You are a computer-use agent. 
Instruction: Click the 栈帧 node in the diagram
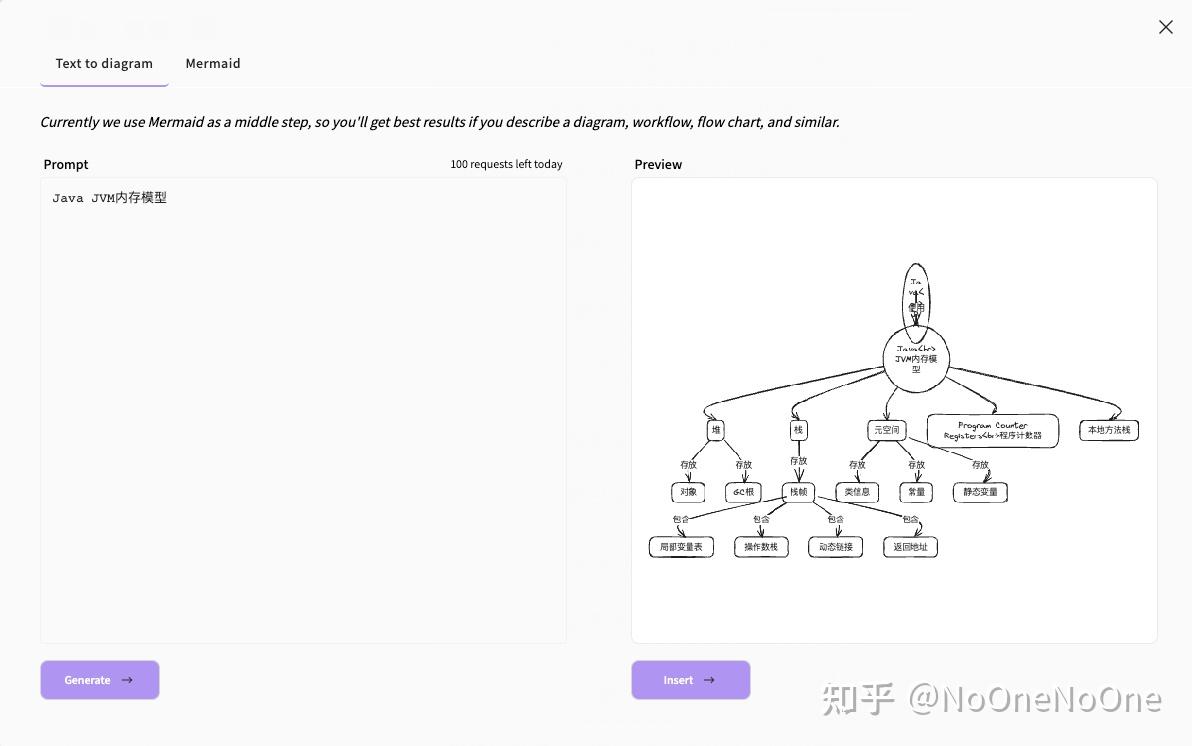point(798,492)
